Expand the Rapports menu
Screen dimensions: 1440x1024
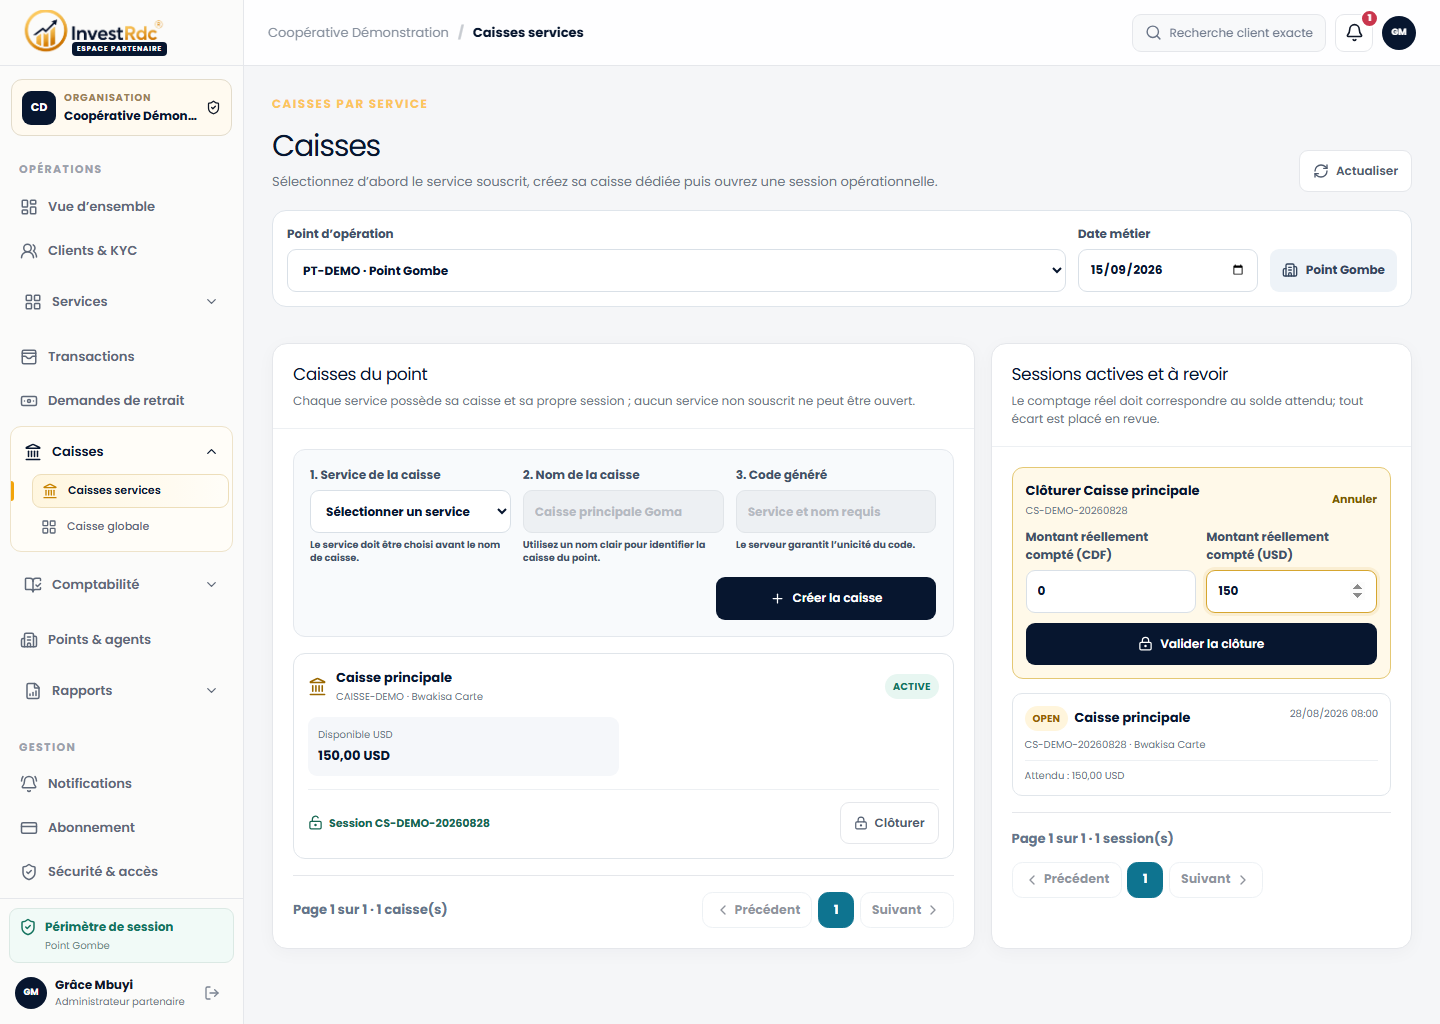tap(121, 691)
